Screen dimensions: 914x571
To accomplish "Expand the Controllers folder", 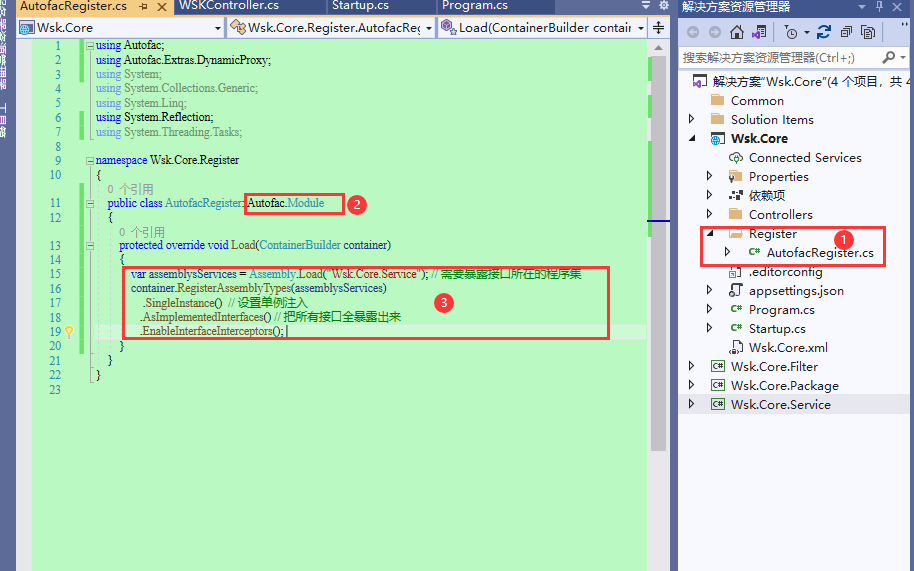I will [x=709, y=214].
